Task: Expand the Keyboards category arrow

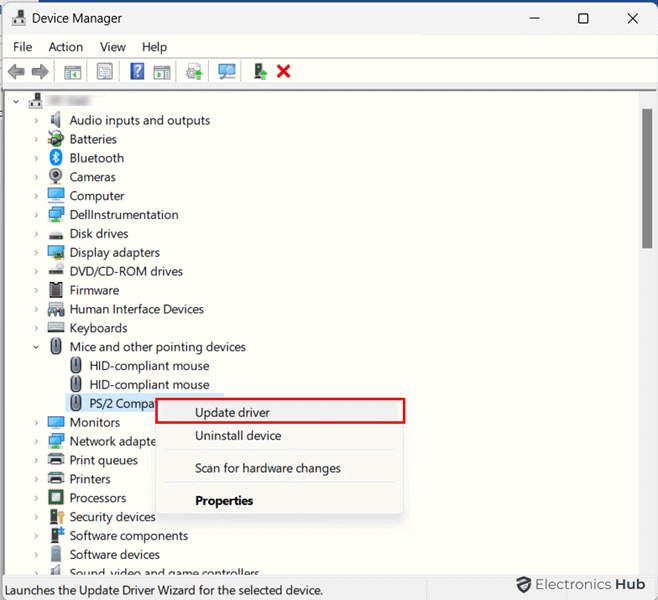Action: pos(37,328)
